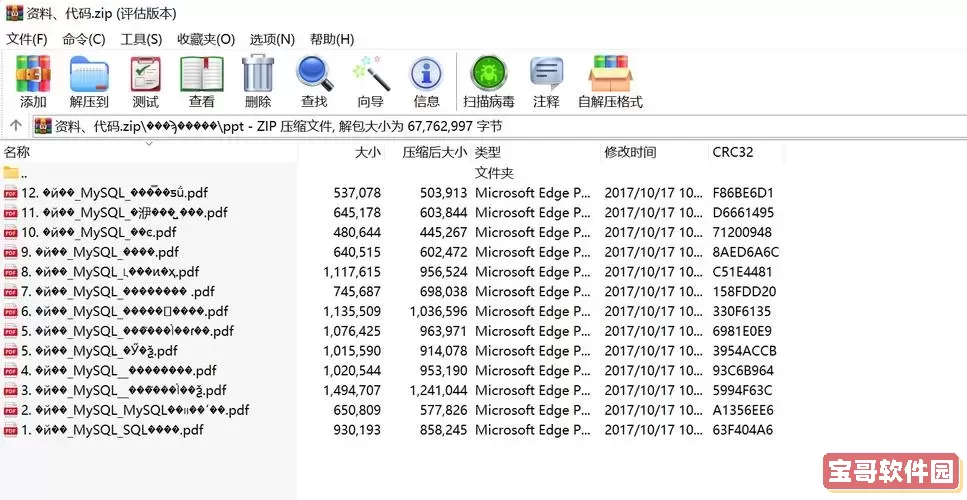Open the Find (查找) magnifier tool

314,81
